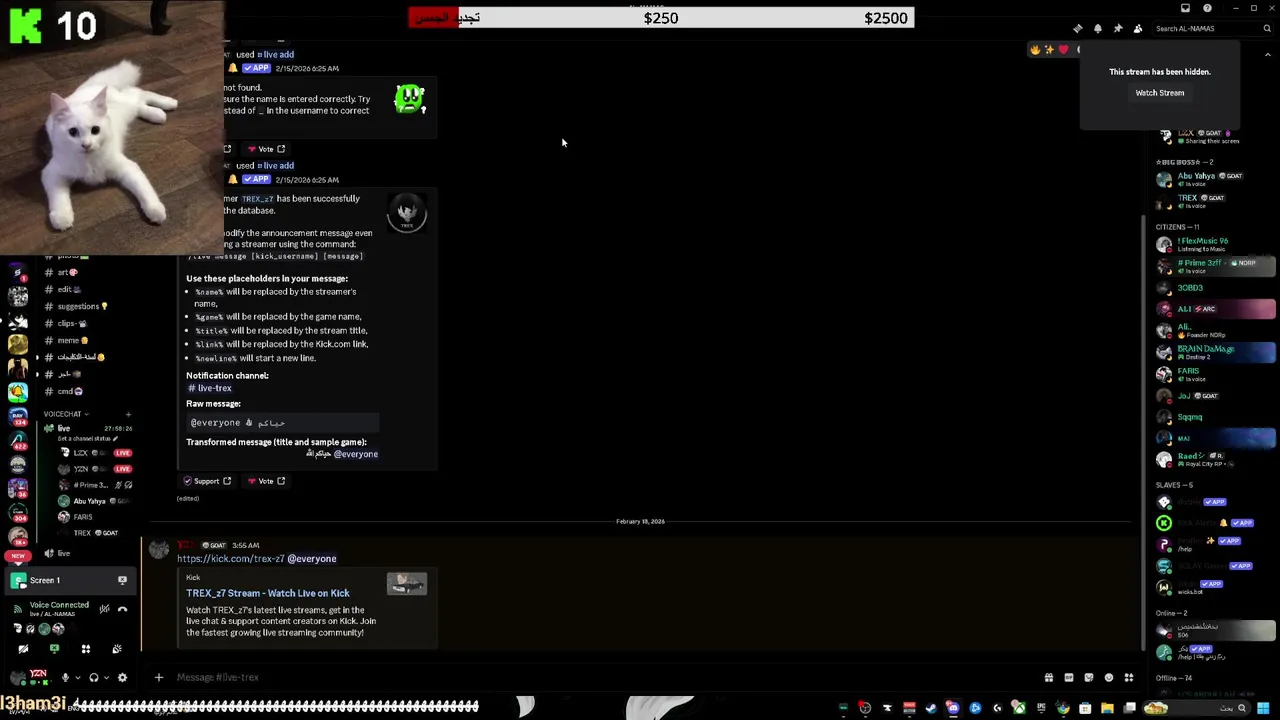Click the #live-trex notification channel mention
This screenshot has height=720, width=1280.
(210, 388)
